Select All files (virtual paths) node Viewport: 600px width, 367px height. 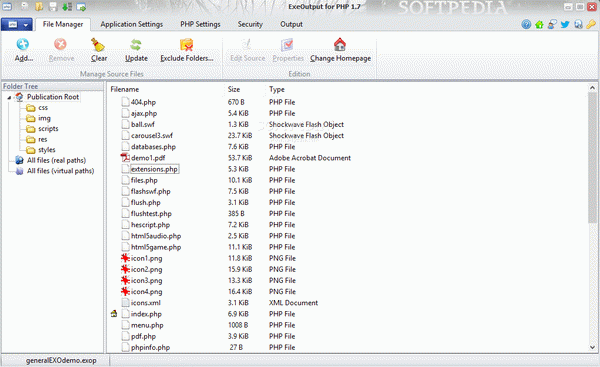[60, 171]
